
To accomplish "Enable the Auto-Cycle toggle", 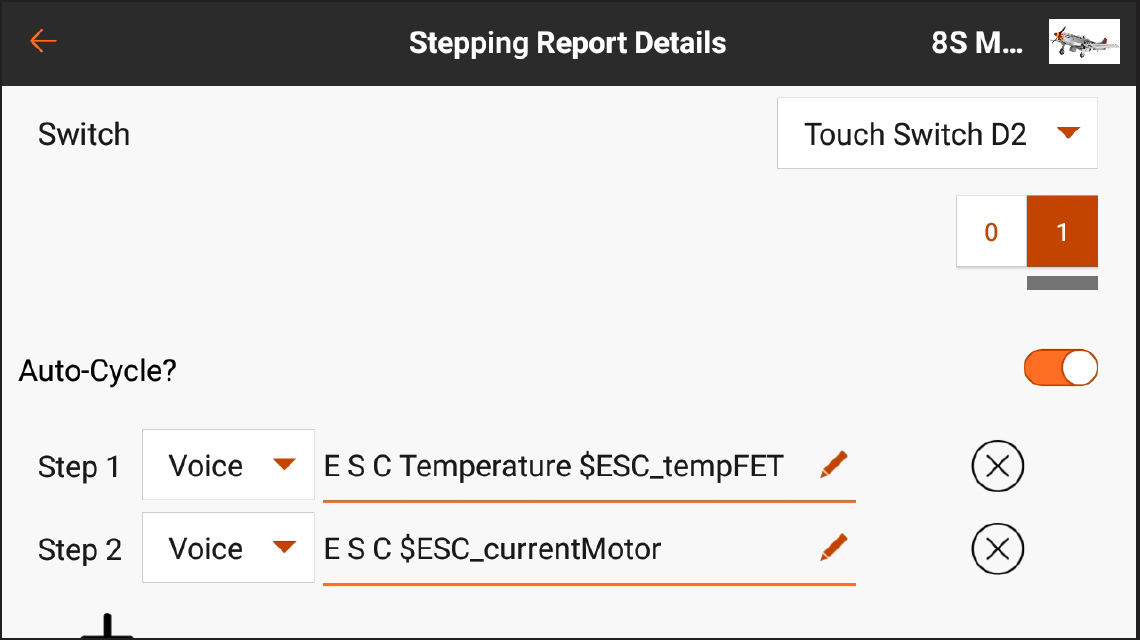I will point(1061,368).
